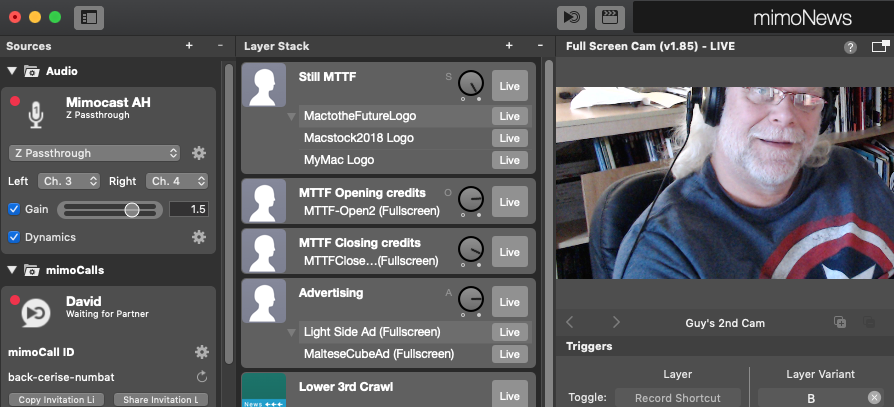Toggle the Gain checkbox
The width and height of the screenshot is (894, 407).
point(14,209)
